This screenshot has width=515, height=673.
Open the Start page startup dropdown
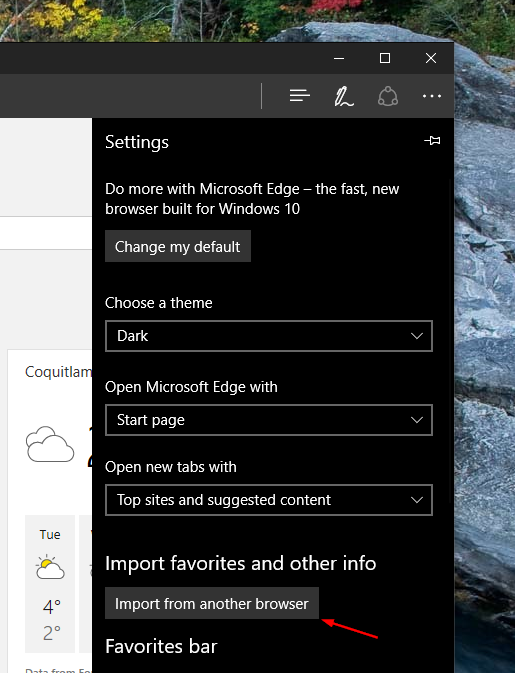[269, 420]
